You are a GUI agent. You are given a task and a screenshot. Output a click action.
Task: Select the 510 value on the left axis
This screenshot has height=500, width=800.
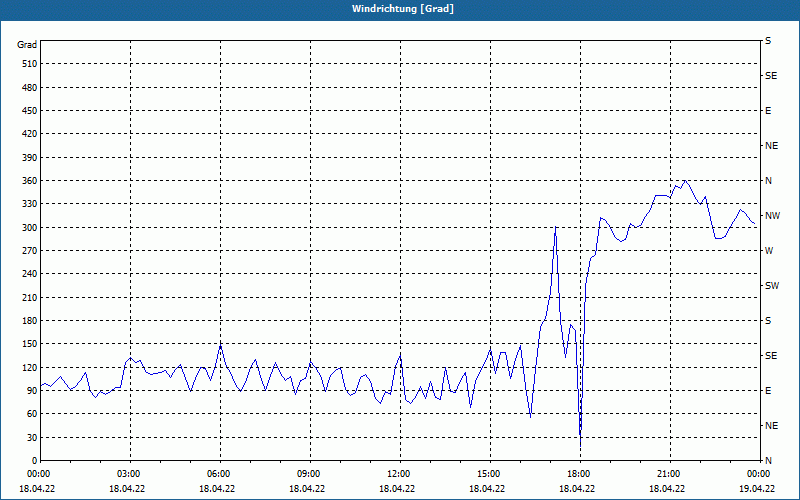pyautogui.click(x=30, y=64)
